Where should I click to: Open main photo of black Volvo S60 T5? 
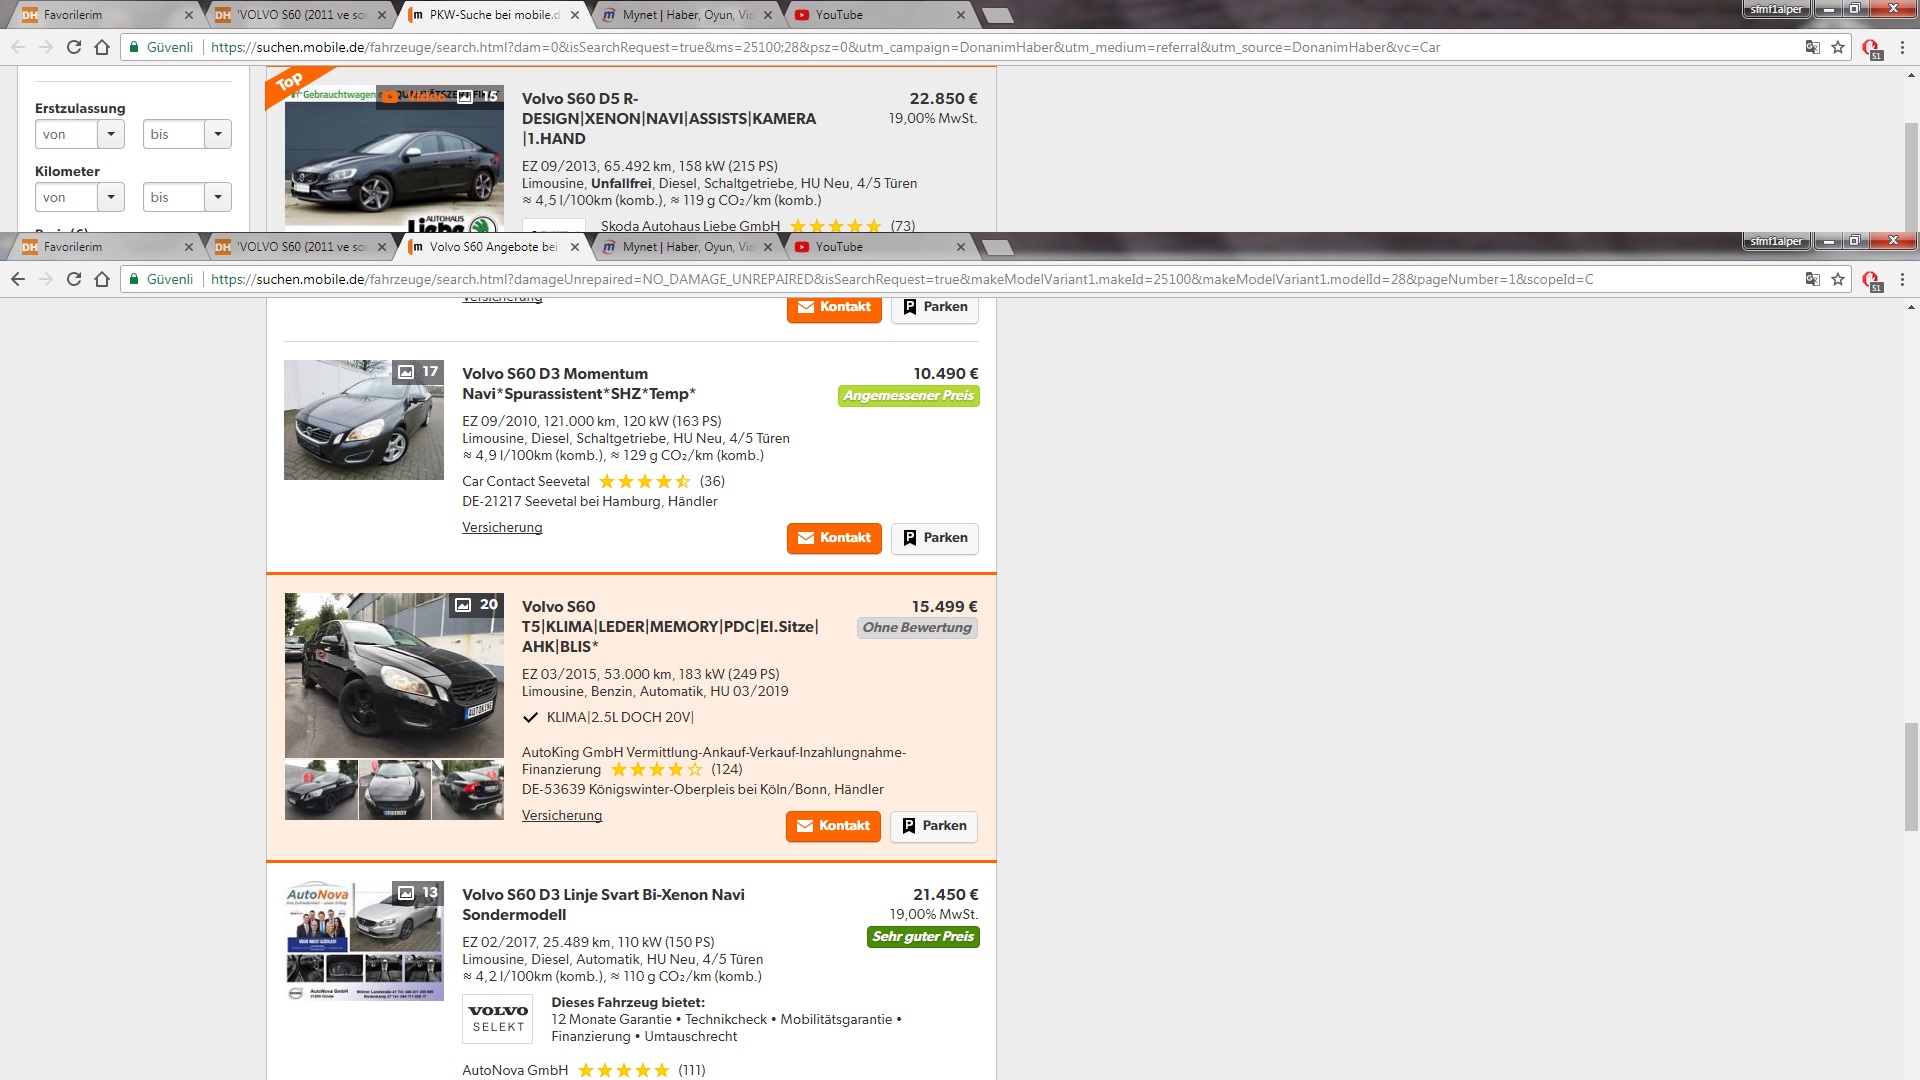(394, 675)
